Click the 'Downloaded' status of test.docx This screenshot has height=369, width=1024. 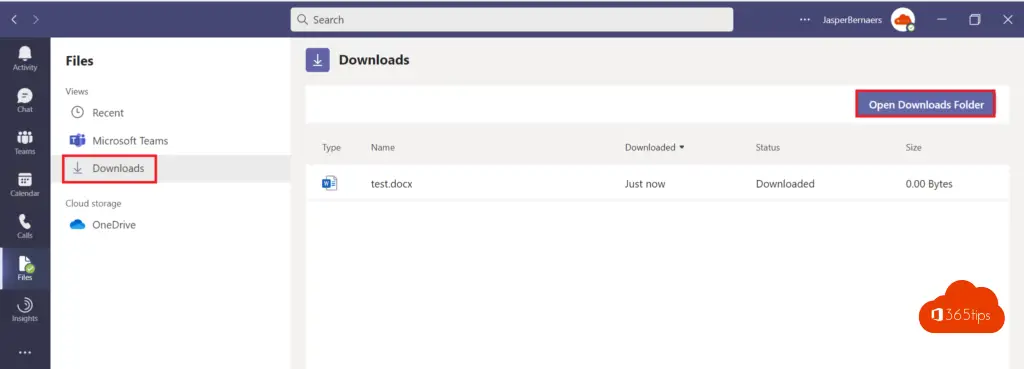click(x=785, y=184)
